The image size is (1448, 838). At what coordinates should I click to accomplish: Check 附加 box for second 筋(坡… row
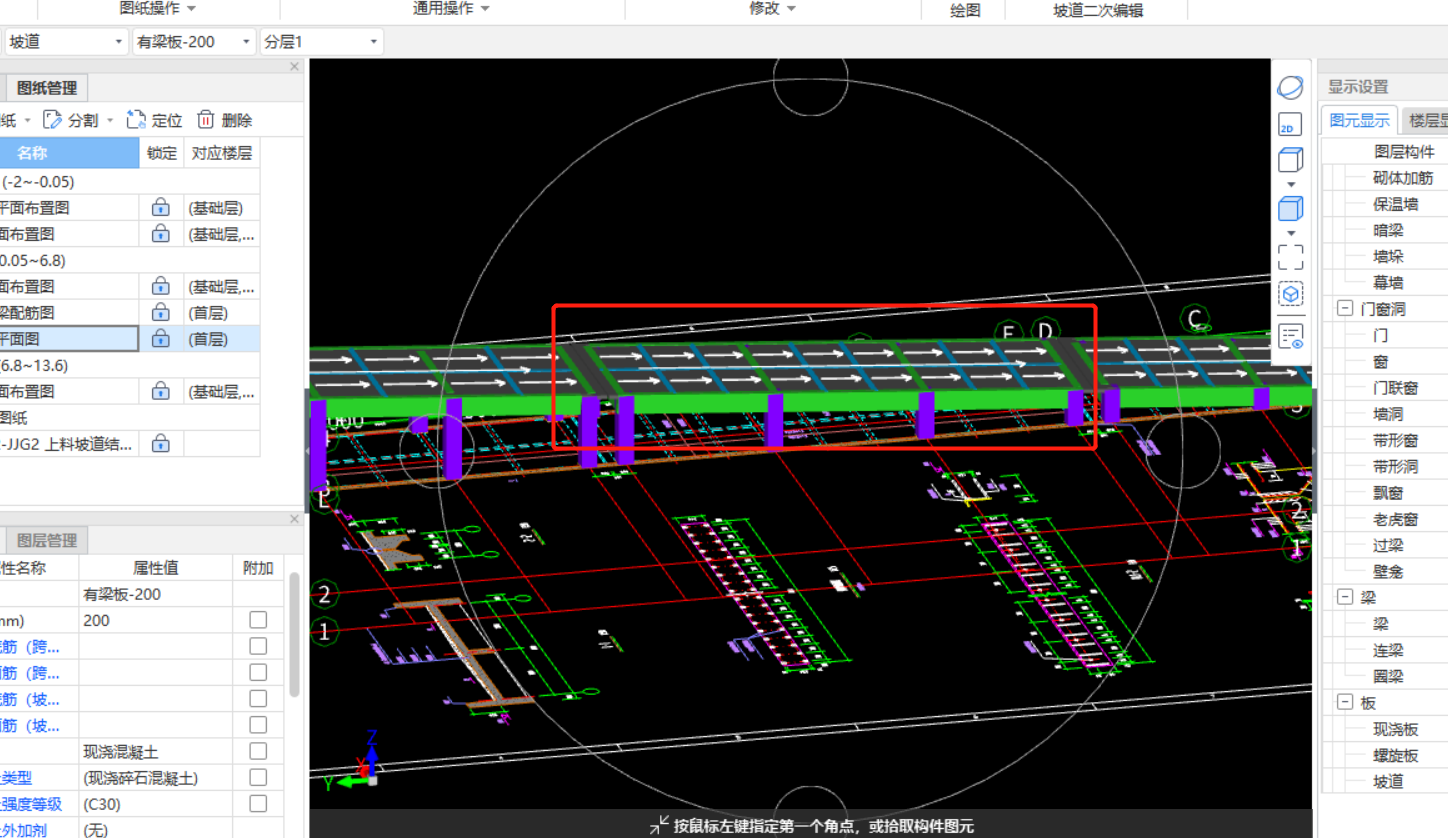[x=258, y=724]
